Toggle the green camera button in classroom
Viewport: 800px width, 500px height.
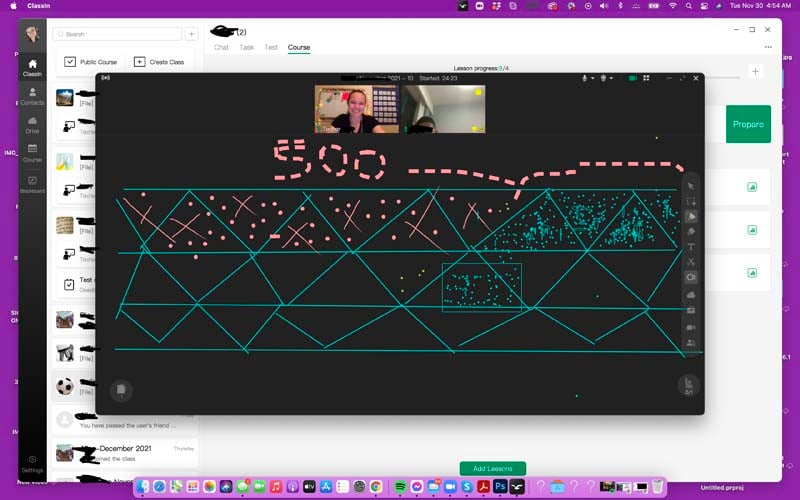[632, 78]
